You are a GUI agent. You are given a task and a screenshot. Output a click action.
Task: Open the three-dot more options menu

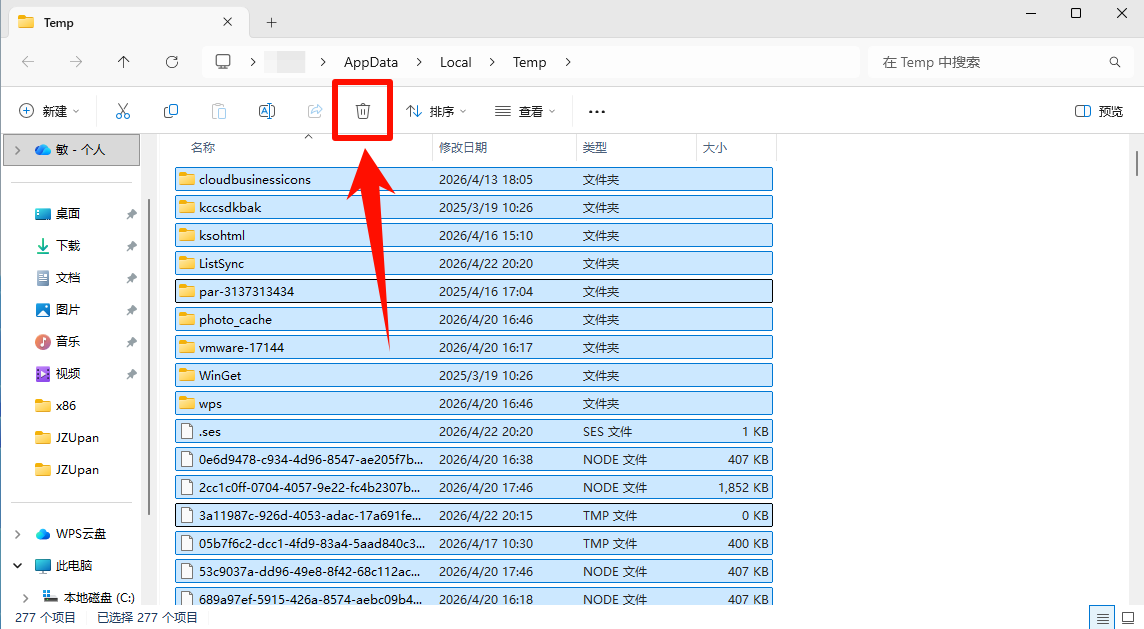tap(597, 112)
